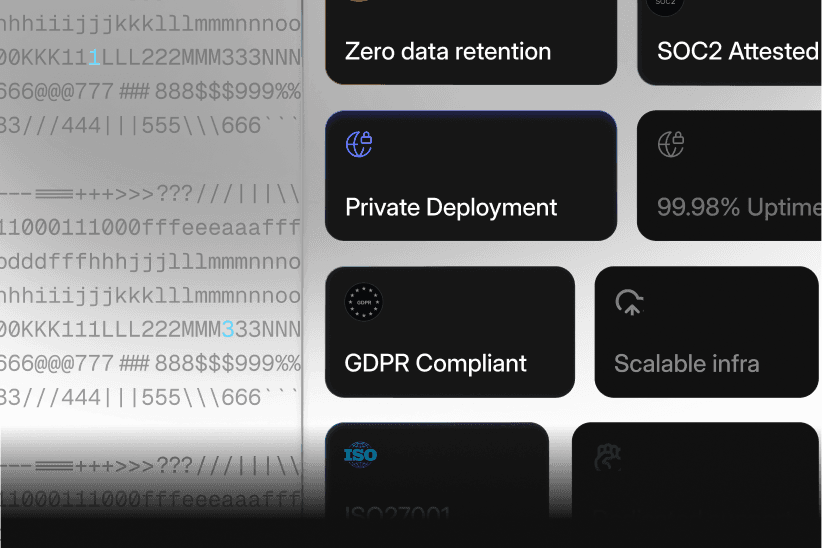Click the Zero data retention card

click(471, 42)
